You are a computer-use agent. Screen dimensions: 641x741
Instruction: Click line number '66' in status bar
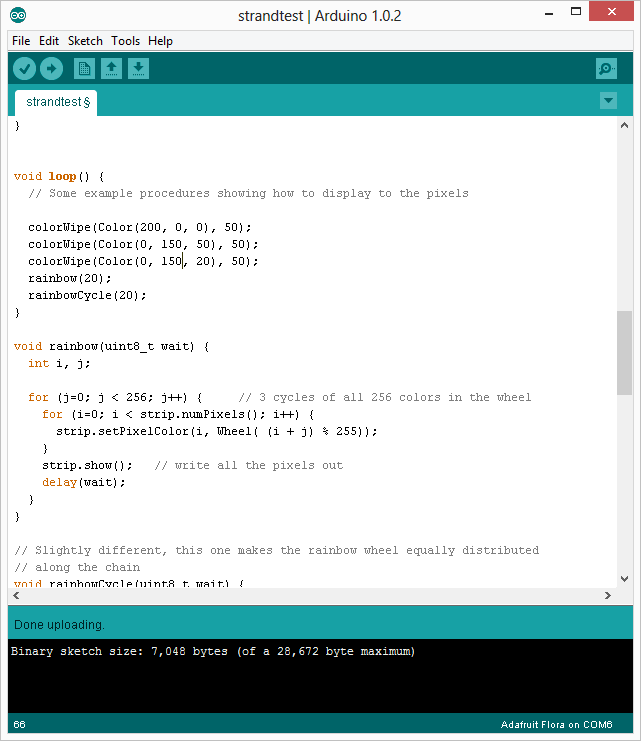19,724
